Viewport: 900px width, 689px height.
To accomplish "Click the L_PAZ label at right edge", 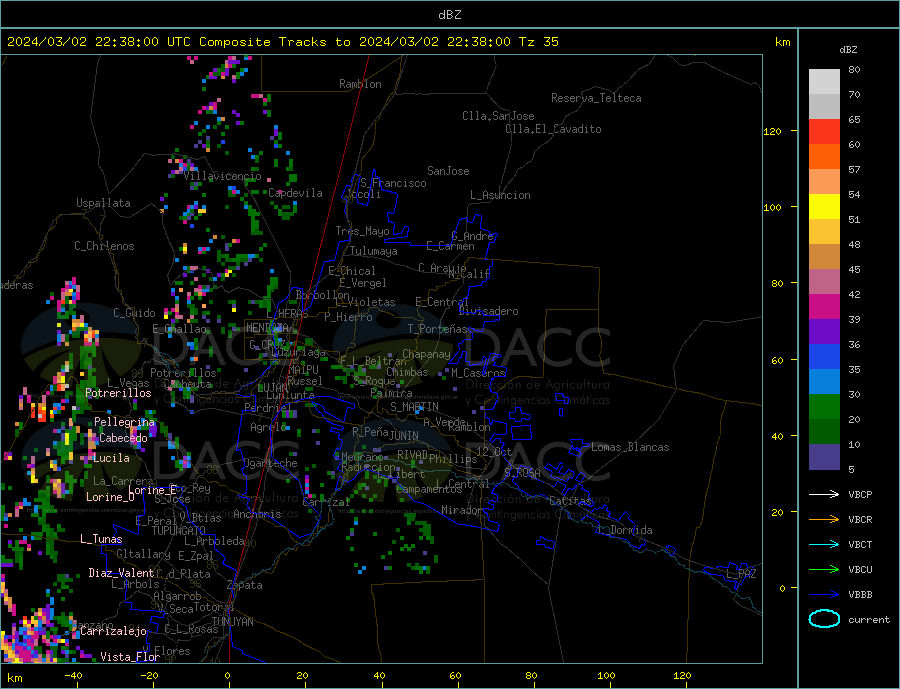I will point(741,574).
